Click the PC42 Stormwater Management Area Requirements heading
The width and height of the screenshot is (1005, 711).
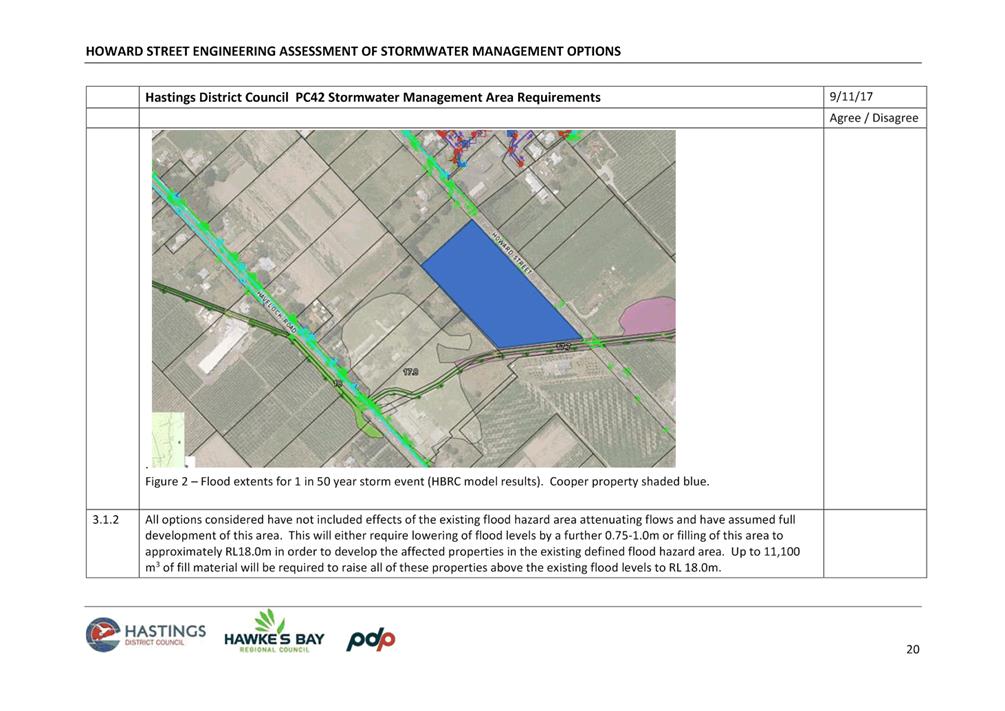coord(373,97)
